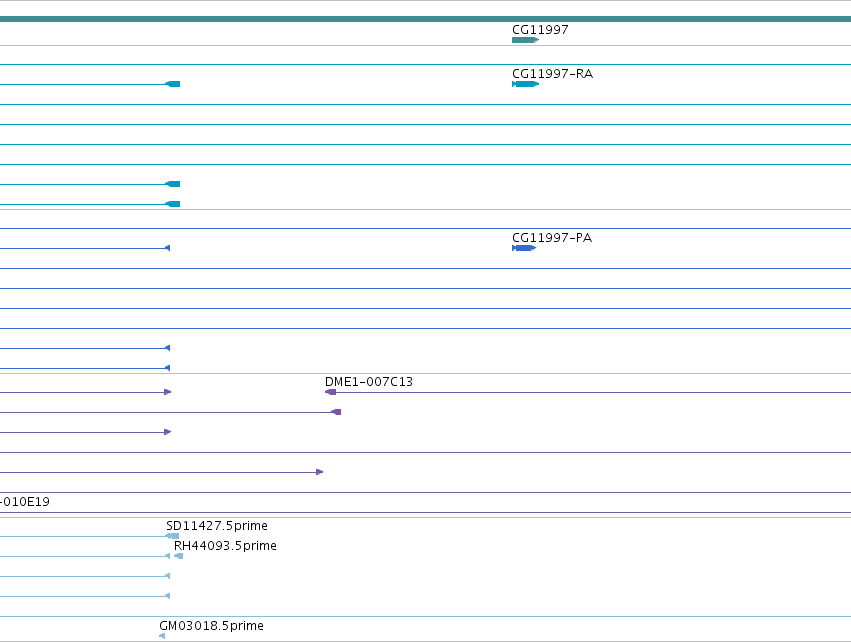Select the purple DME1-007C13 end glyph

(330, 392)
